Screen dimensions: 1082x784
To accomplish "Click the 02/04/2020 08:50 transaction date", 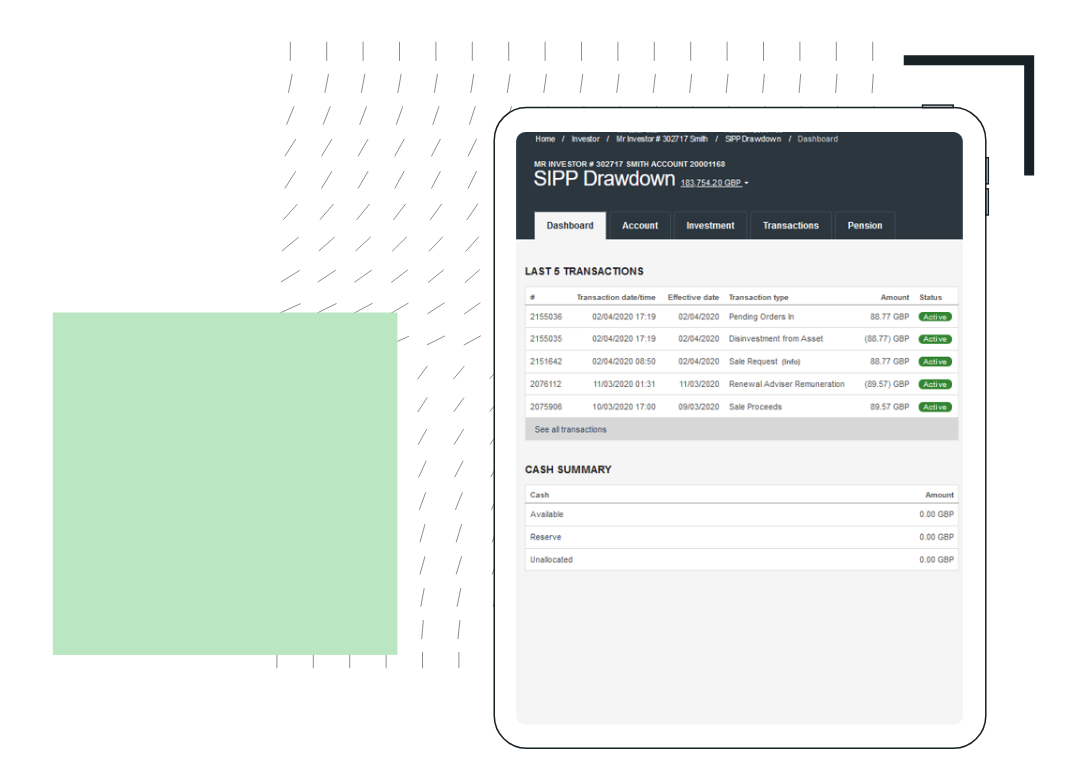I will pyautogui.click(x=624, y=362).
